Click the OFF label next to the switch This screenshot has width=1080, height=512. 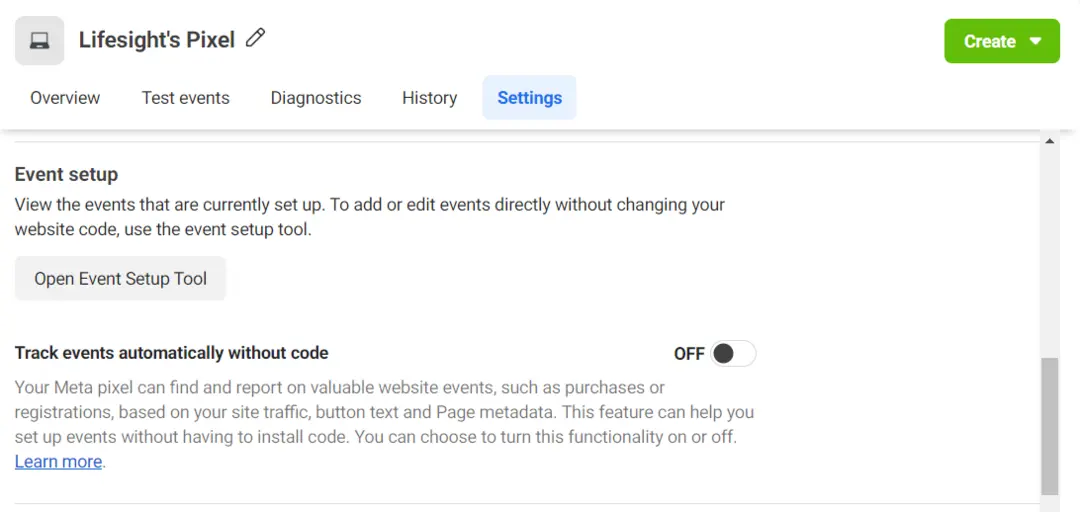tap(689, 354)
